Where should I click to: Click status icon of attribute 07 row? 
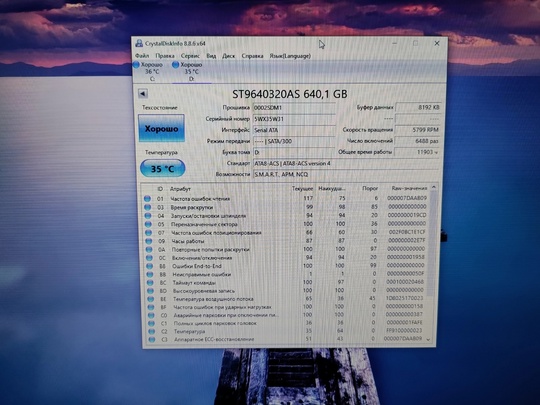pyautogui.click(x=149, y=233)
